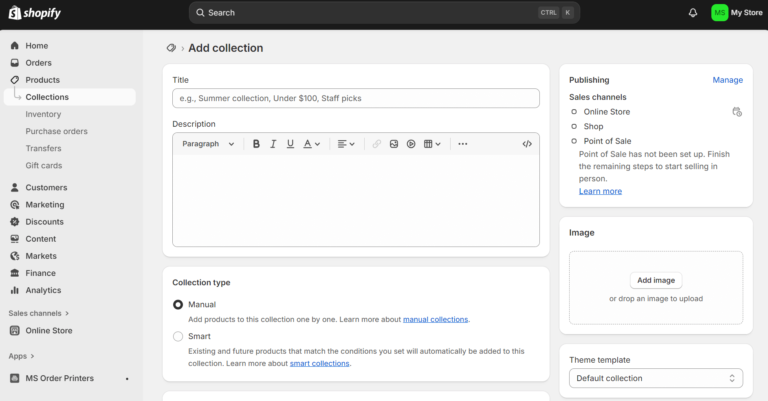Insert image into description

(x=394, y=144)
